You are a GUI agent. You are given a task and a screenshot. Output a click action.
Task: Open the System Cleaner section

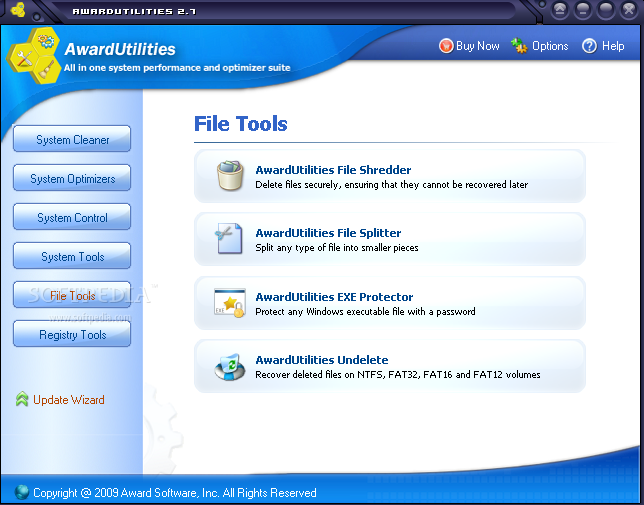pos(72,139)
